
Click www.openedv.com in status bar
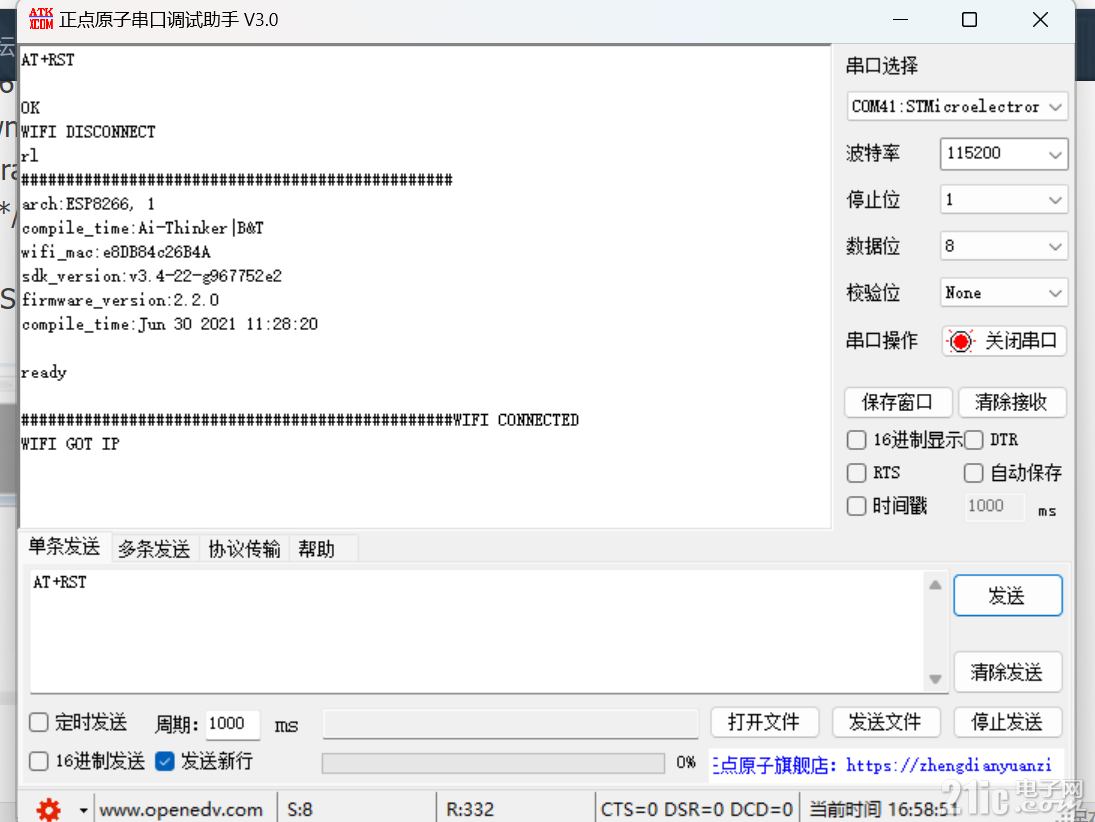[182, 810]
